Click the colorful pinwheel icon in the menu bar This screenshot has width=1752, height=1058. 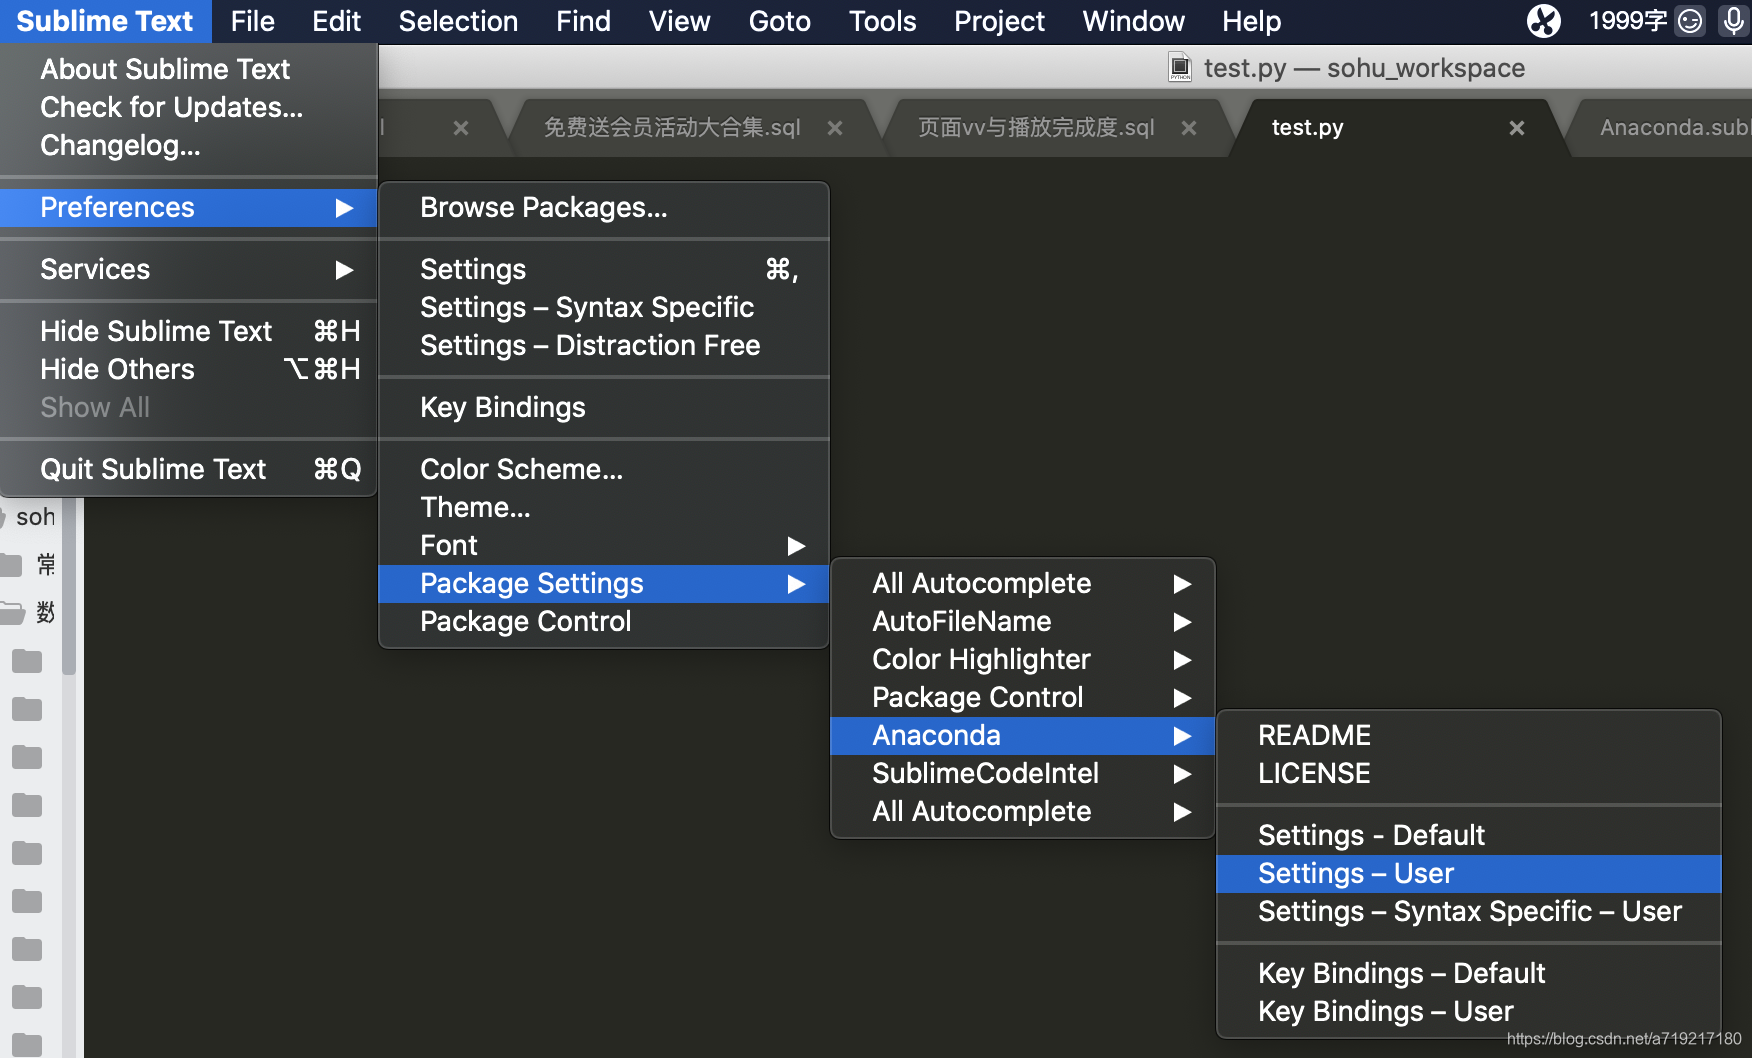click(x=1544, y=20)
